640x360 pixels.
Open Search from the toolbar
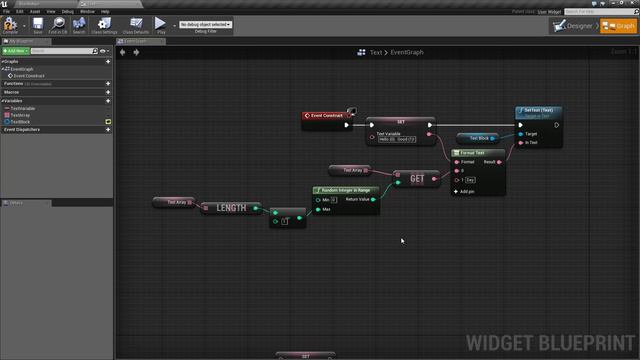point(79,25)
